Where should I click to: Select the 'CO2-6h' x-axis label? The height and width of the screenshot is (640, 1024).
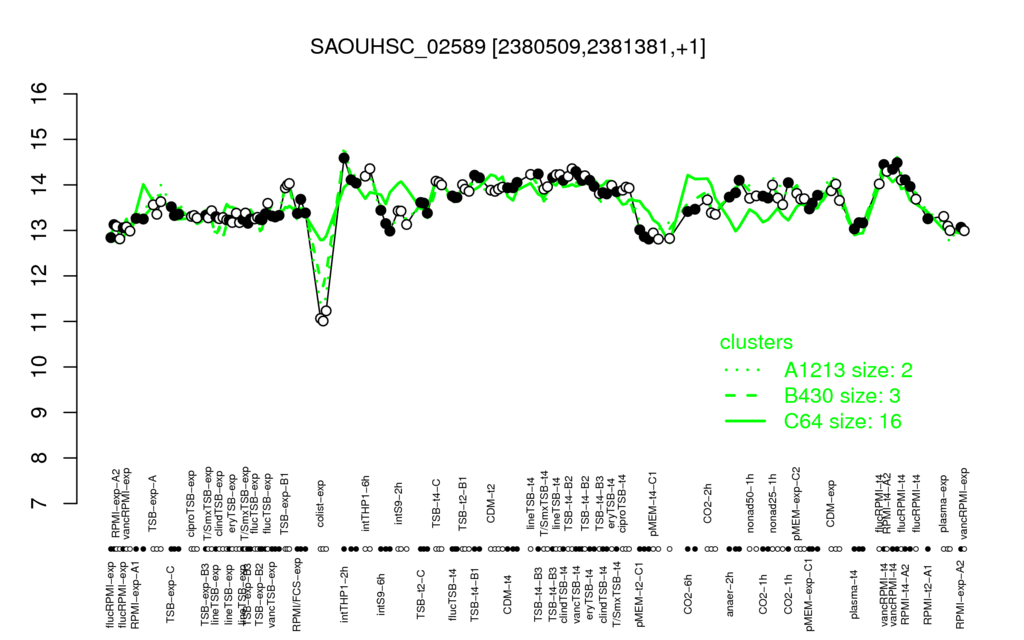coord(687,594)
